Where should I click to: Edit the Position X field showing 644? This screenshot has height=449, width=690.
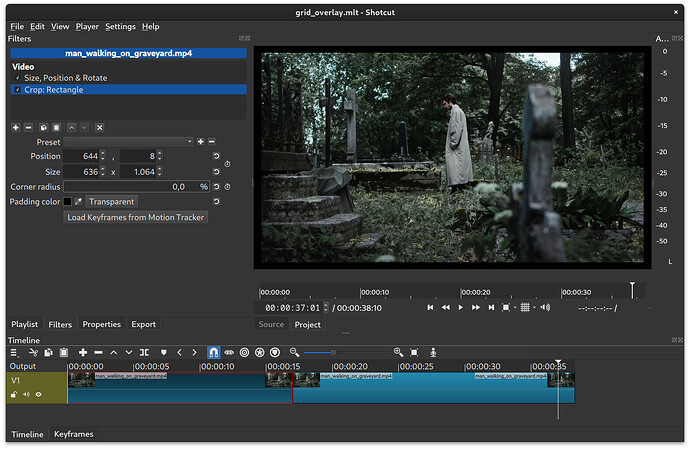pyautogui.click(x=81, y=156)
